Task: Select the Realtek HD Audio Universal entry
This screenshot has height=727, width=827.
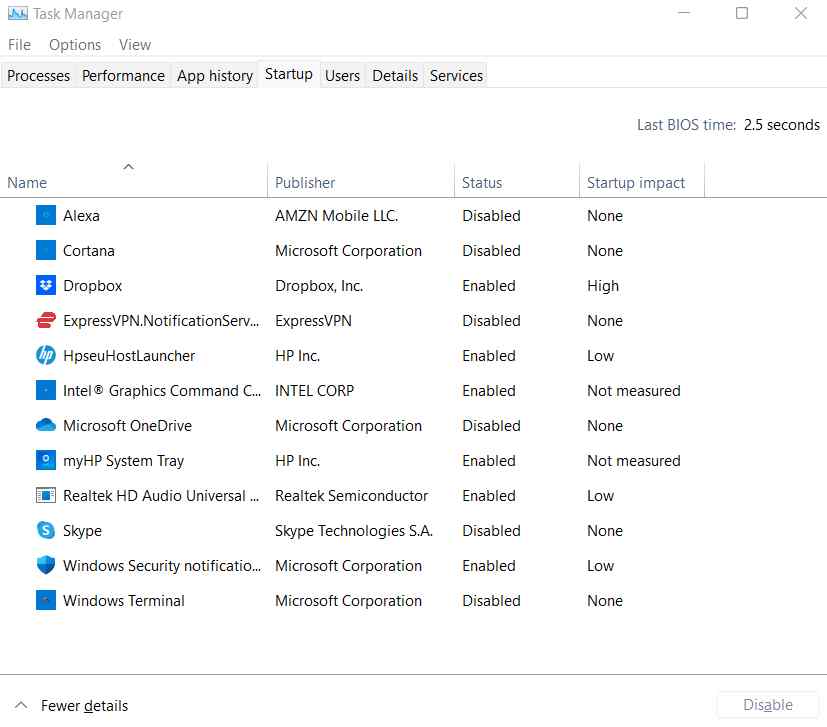Action: tap(161, 495)
